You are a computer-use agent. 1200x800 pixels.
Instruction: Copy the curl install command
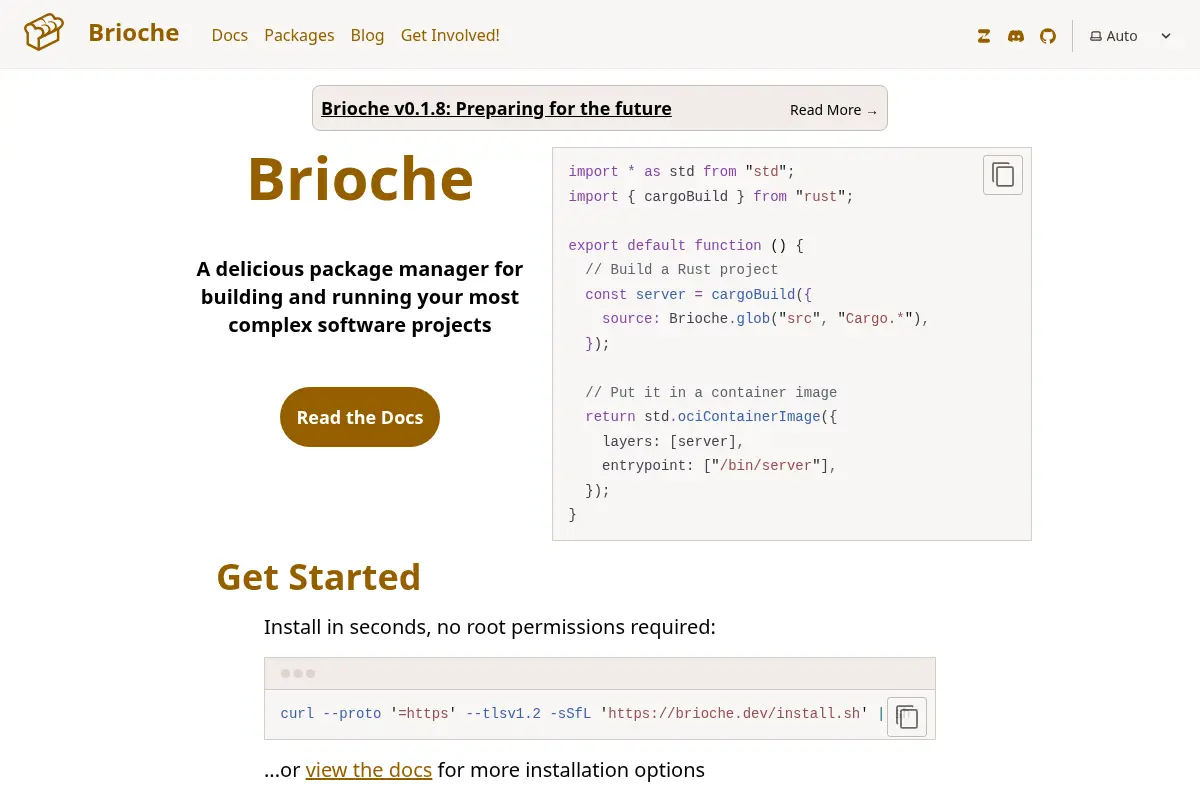click(907, 717)
